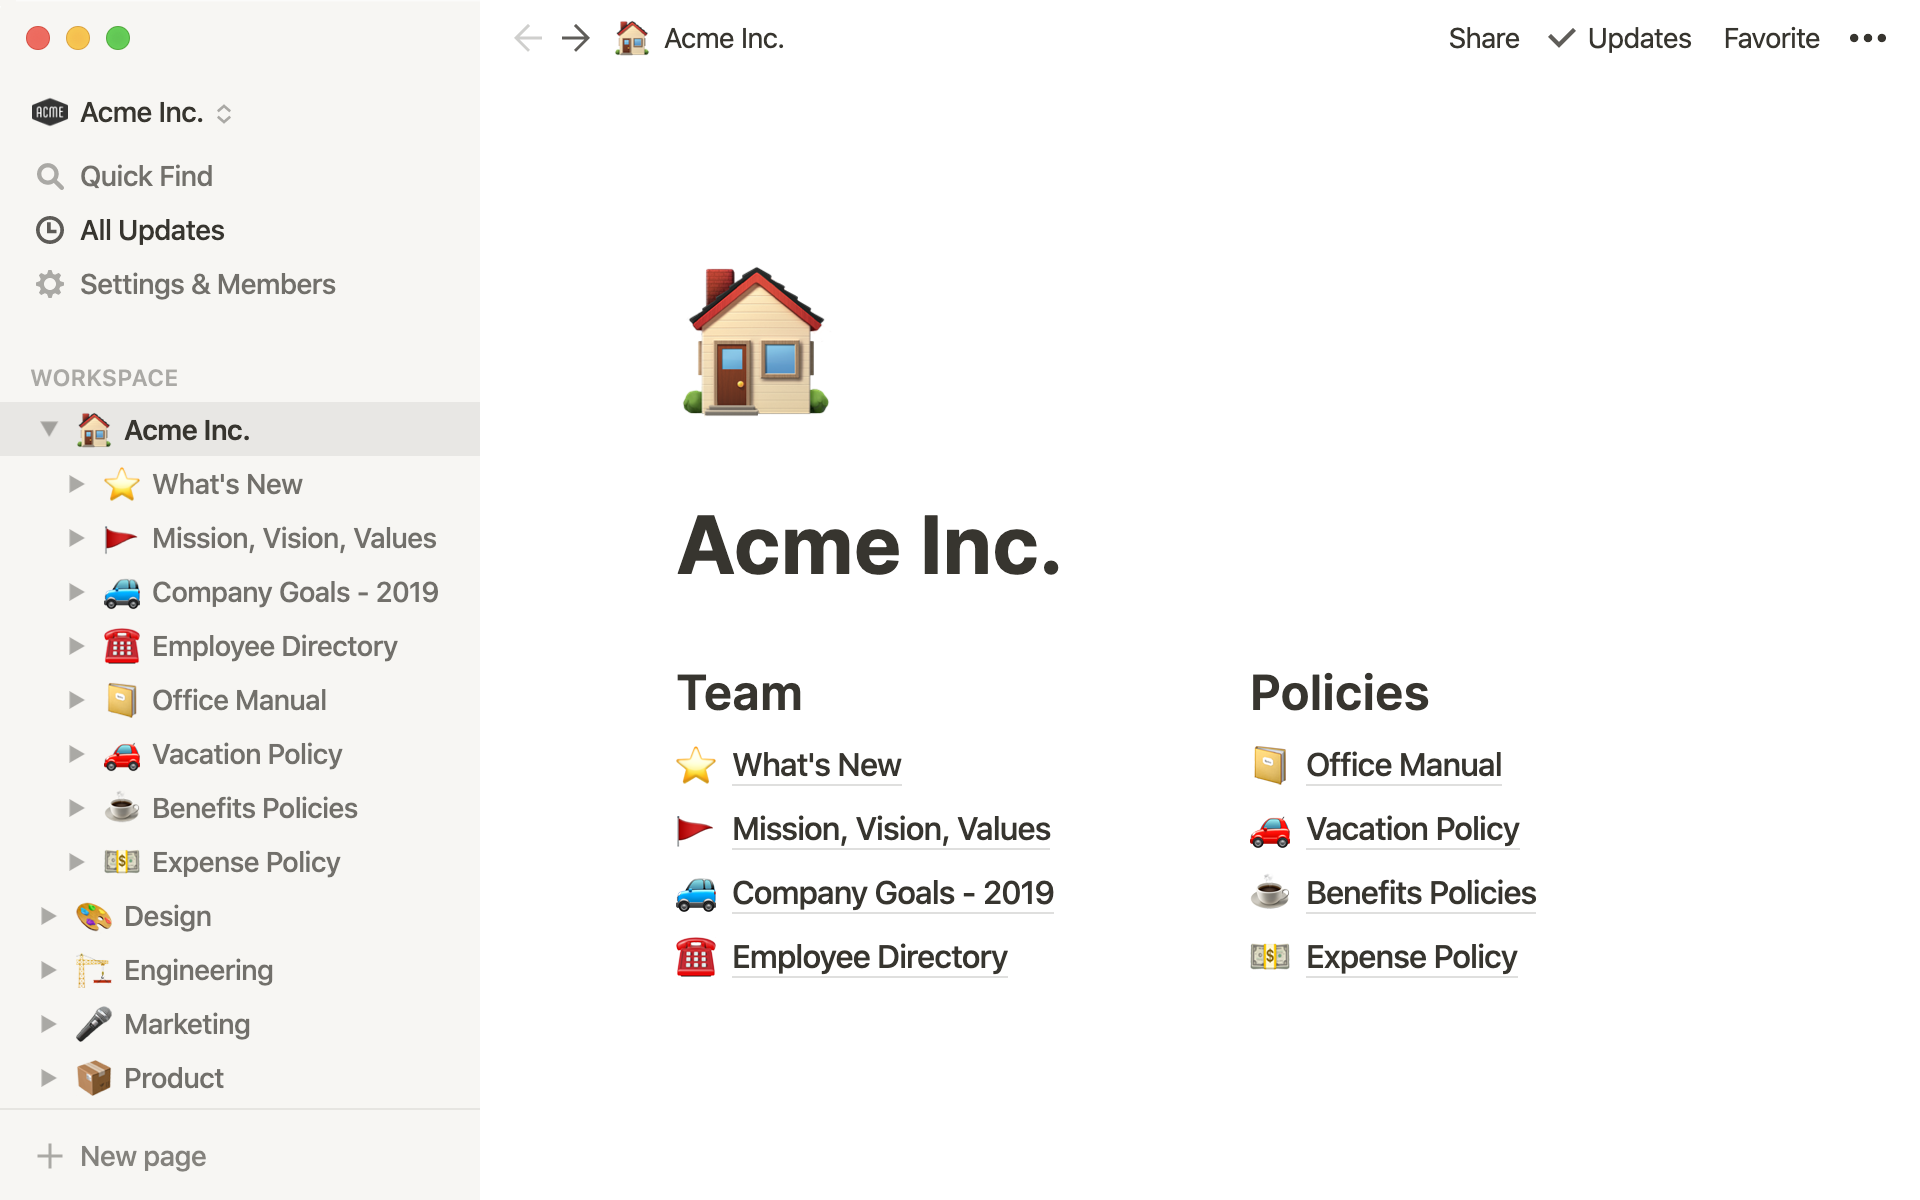Toggle Marketing section collapse arrow
This screenshot has width=1920, height=1200.
(47, 1023)
